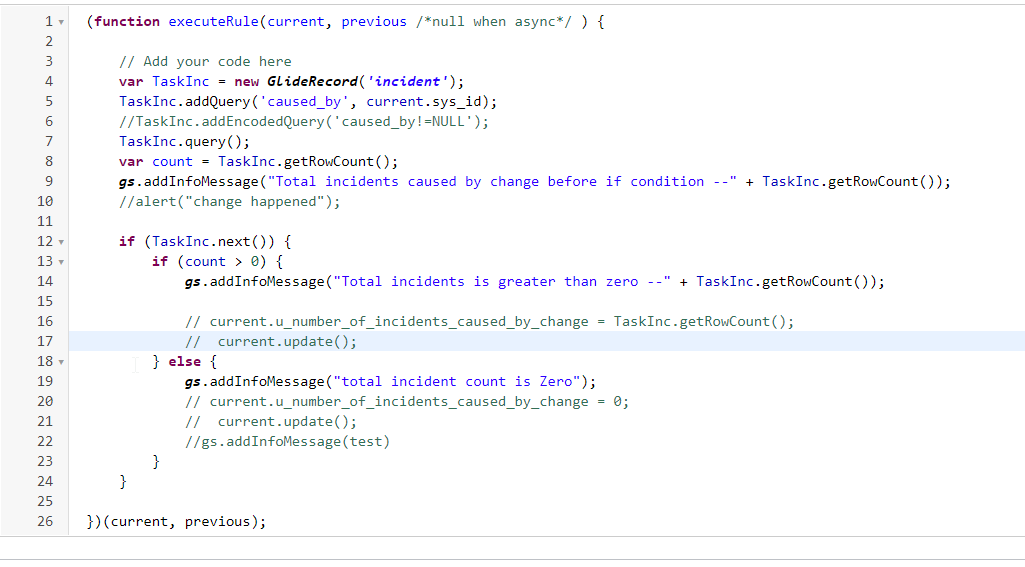Click 'TaskInc.getRowCount()' at end of line 14
1025x567 pixels.
[782, 282]
